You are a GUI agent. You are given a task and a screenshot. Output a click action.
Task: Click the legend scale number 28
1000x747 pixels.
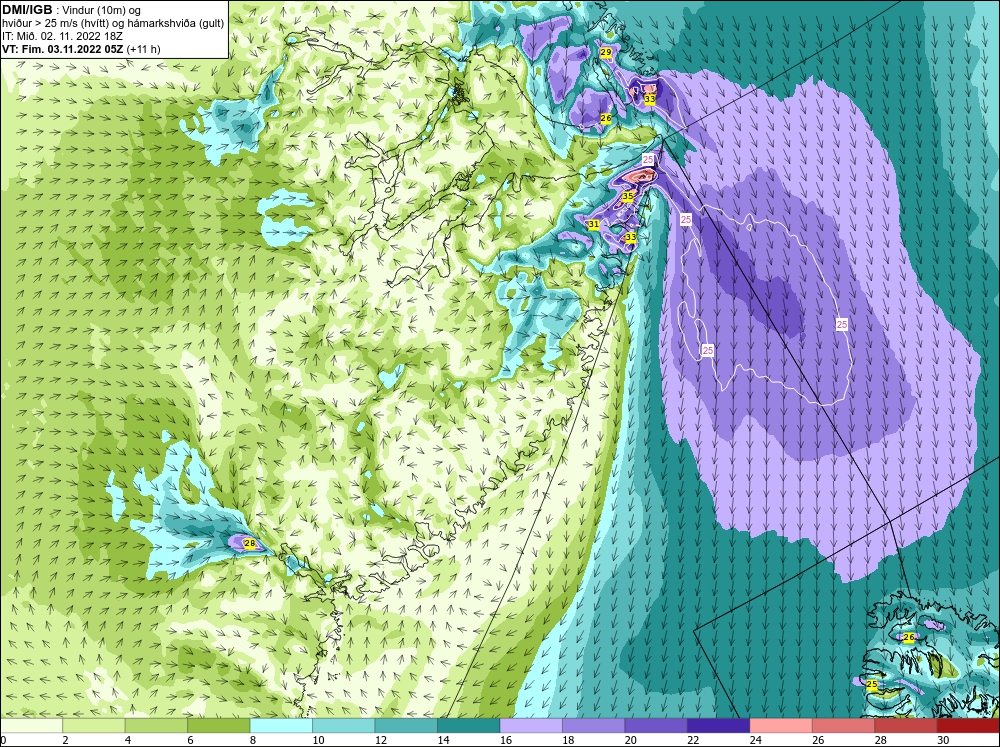pos(880,740)
